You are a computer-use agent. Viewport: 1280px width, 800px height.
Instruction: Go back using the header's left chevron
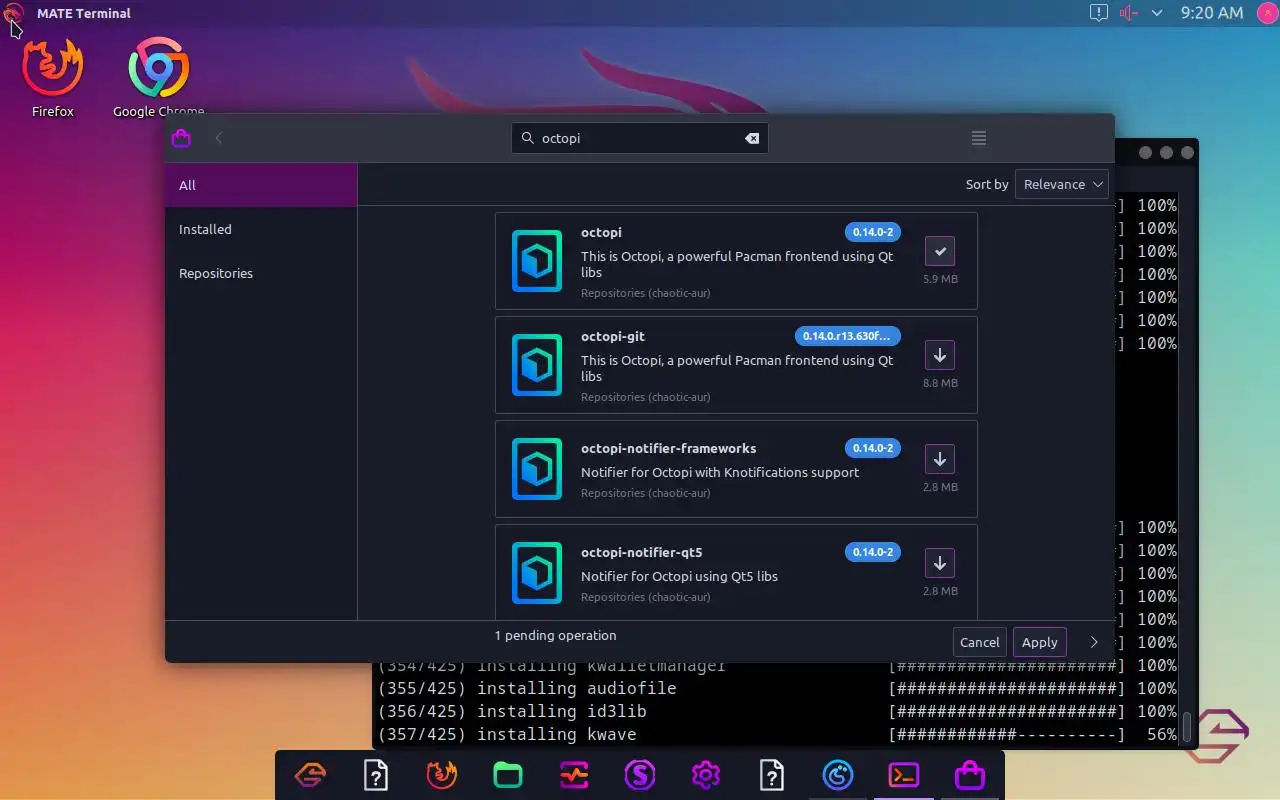219,138
